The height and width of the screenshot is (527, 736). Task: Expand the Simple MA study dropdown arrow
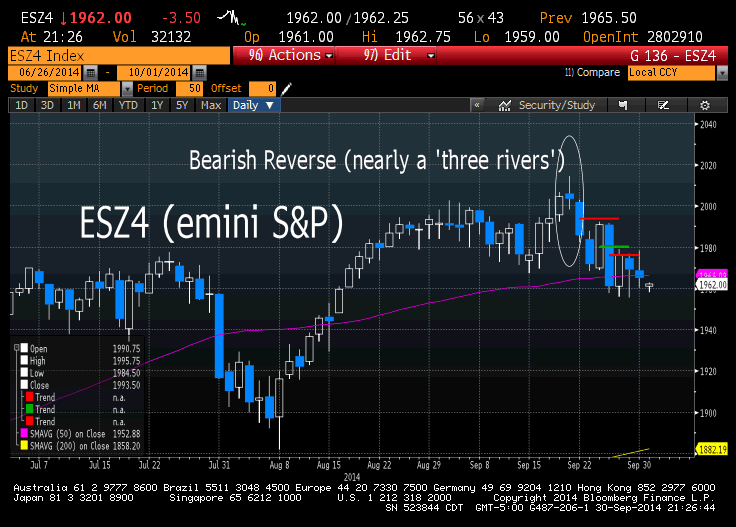127,88
